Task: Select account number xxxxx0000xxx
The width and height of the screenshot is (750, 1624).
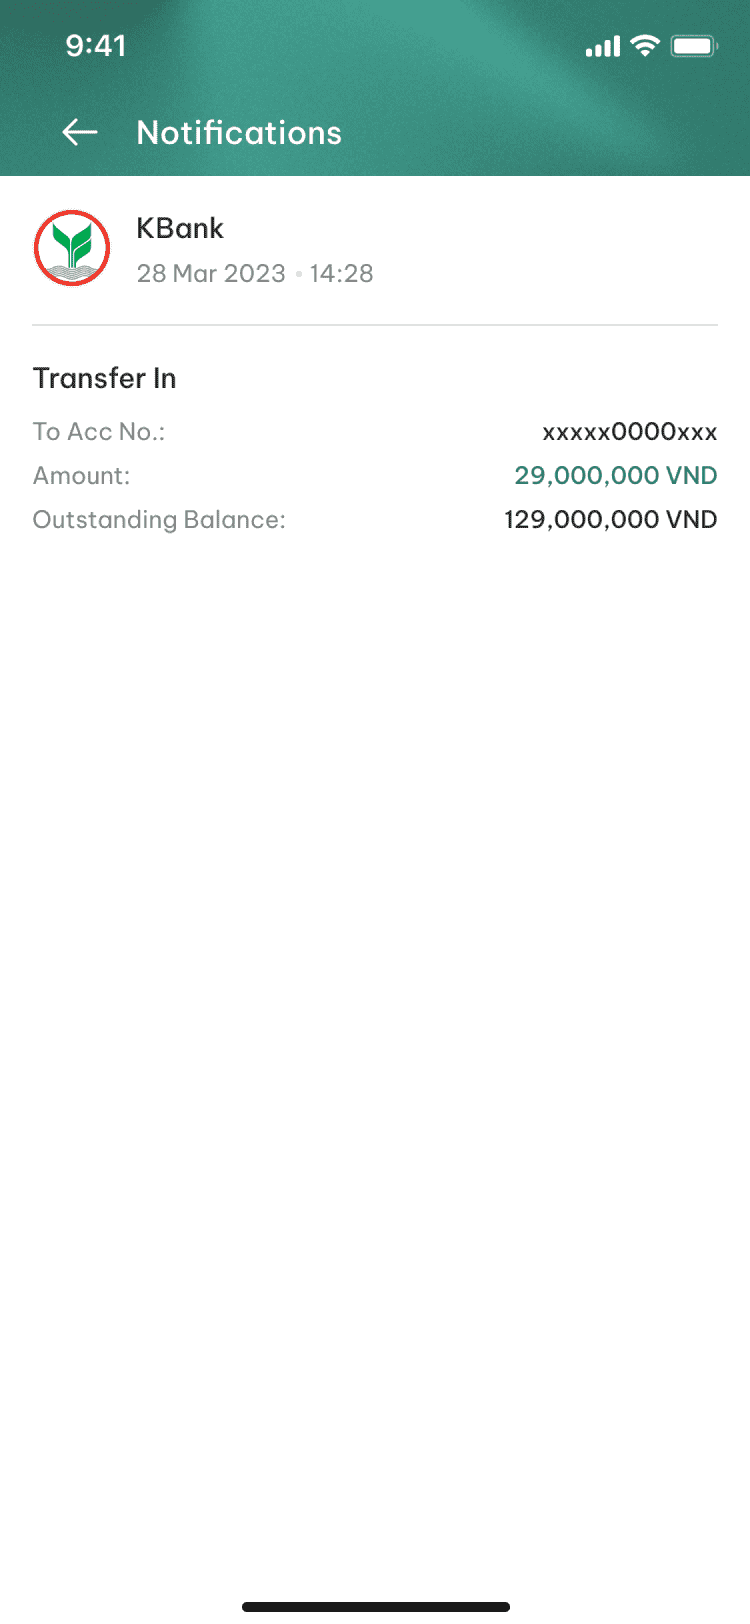Action: (630, 432)
